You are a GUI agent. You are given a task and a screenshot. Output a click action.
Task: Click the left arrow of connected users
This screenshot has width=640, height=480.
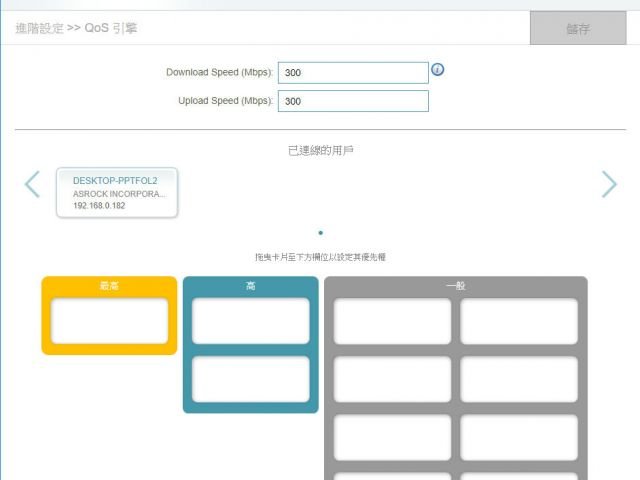click(x=32, y=184)
